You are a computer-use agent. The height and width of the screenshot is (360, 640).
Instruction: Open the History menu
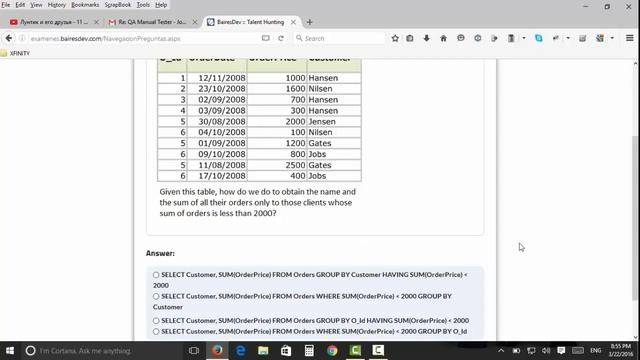click(x=56, y=5)
